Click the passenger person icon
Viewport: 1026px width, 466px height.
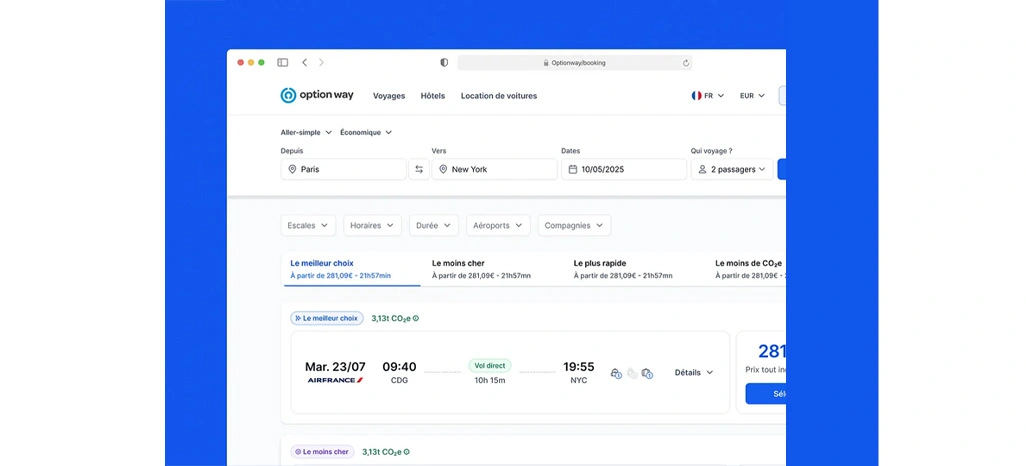pos(702,169)
